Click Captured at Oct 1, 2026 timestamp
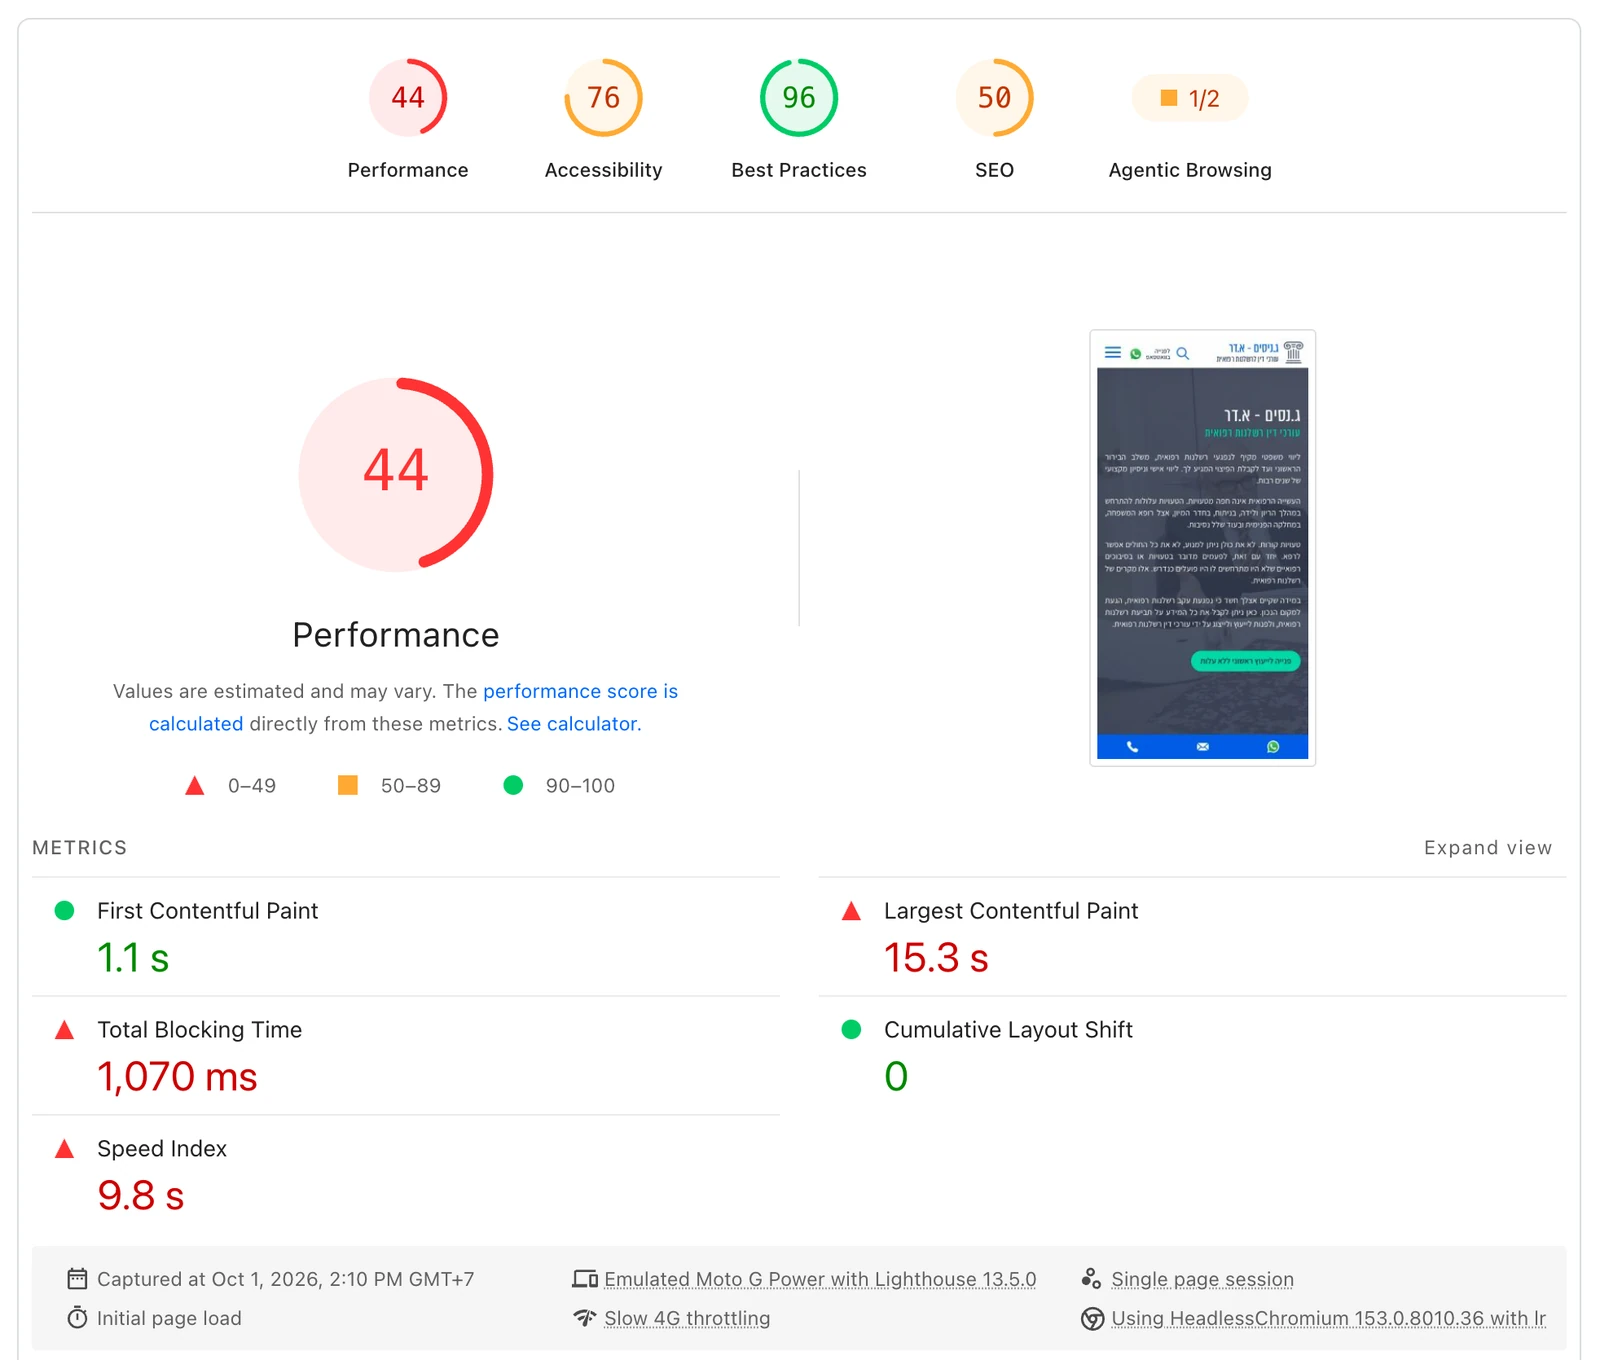 pos(285,1279)
